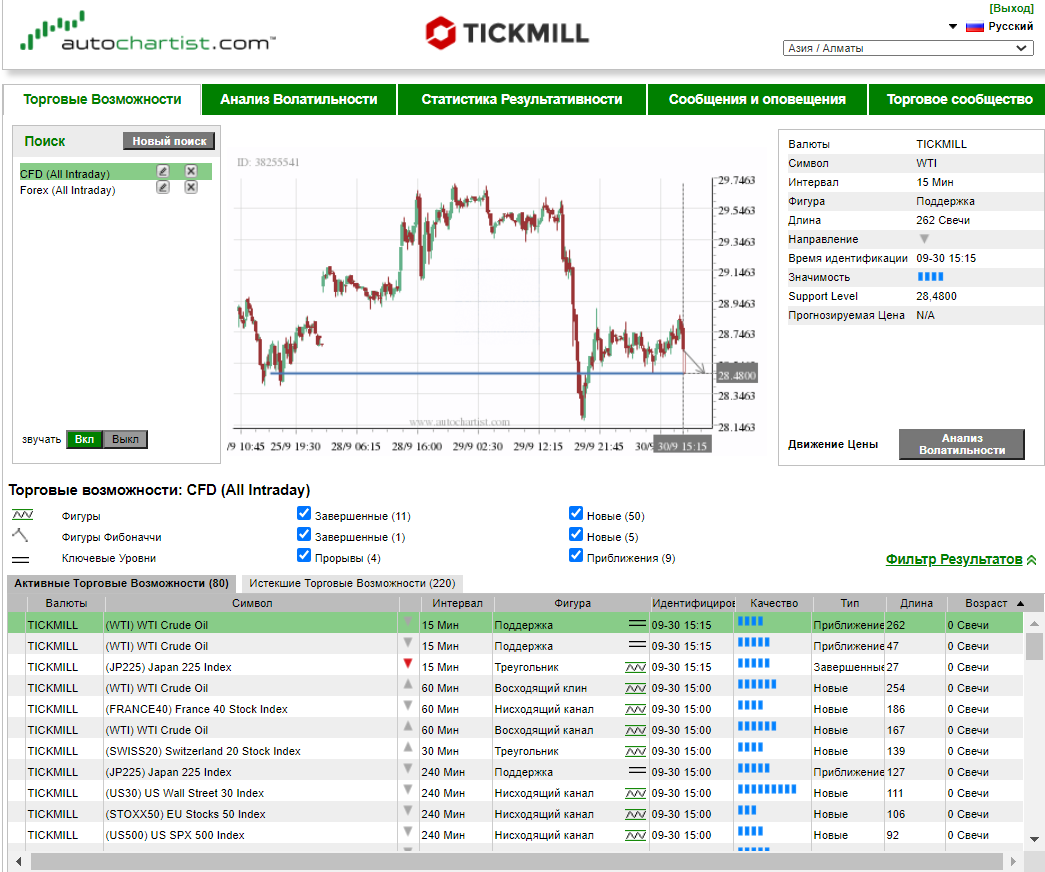
Task: Click the results table vertical scrollbar thumb
Action: pos(1034,646)
